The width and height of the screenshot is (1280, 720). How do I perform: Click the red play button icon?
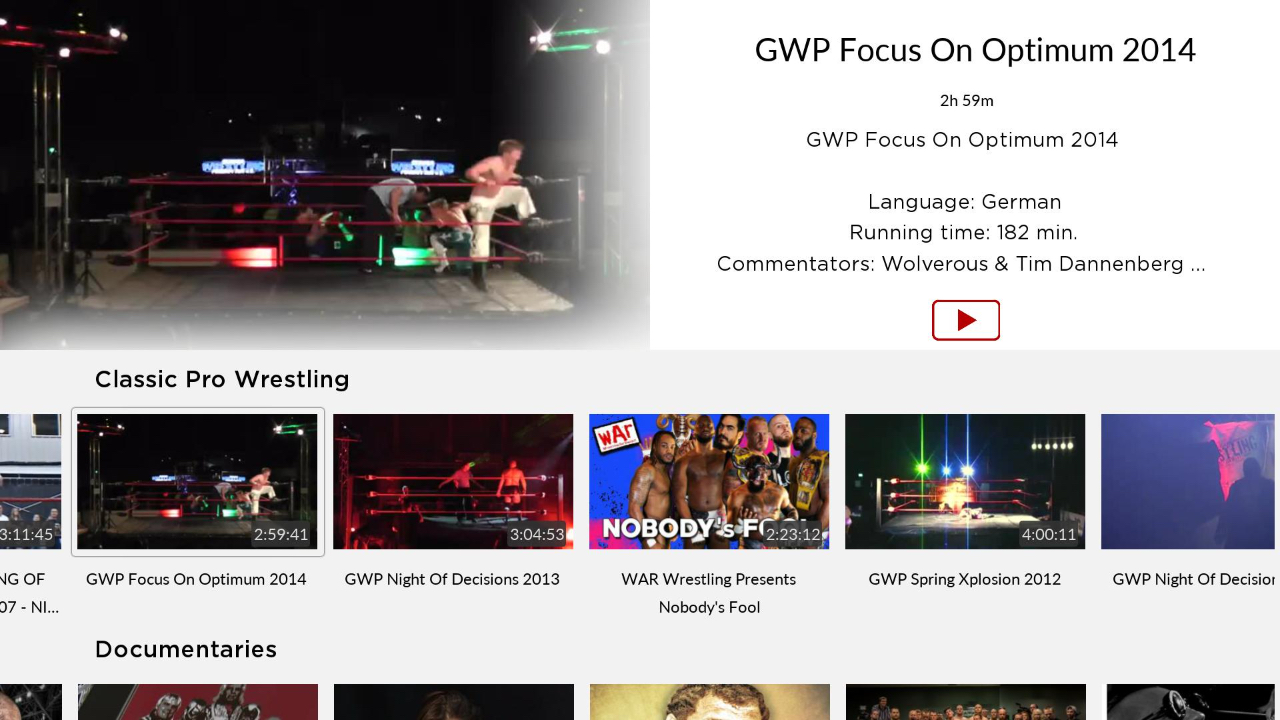pyautogui.click(x=966, y=320)
